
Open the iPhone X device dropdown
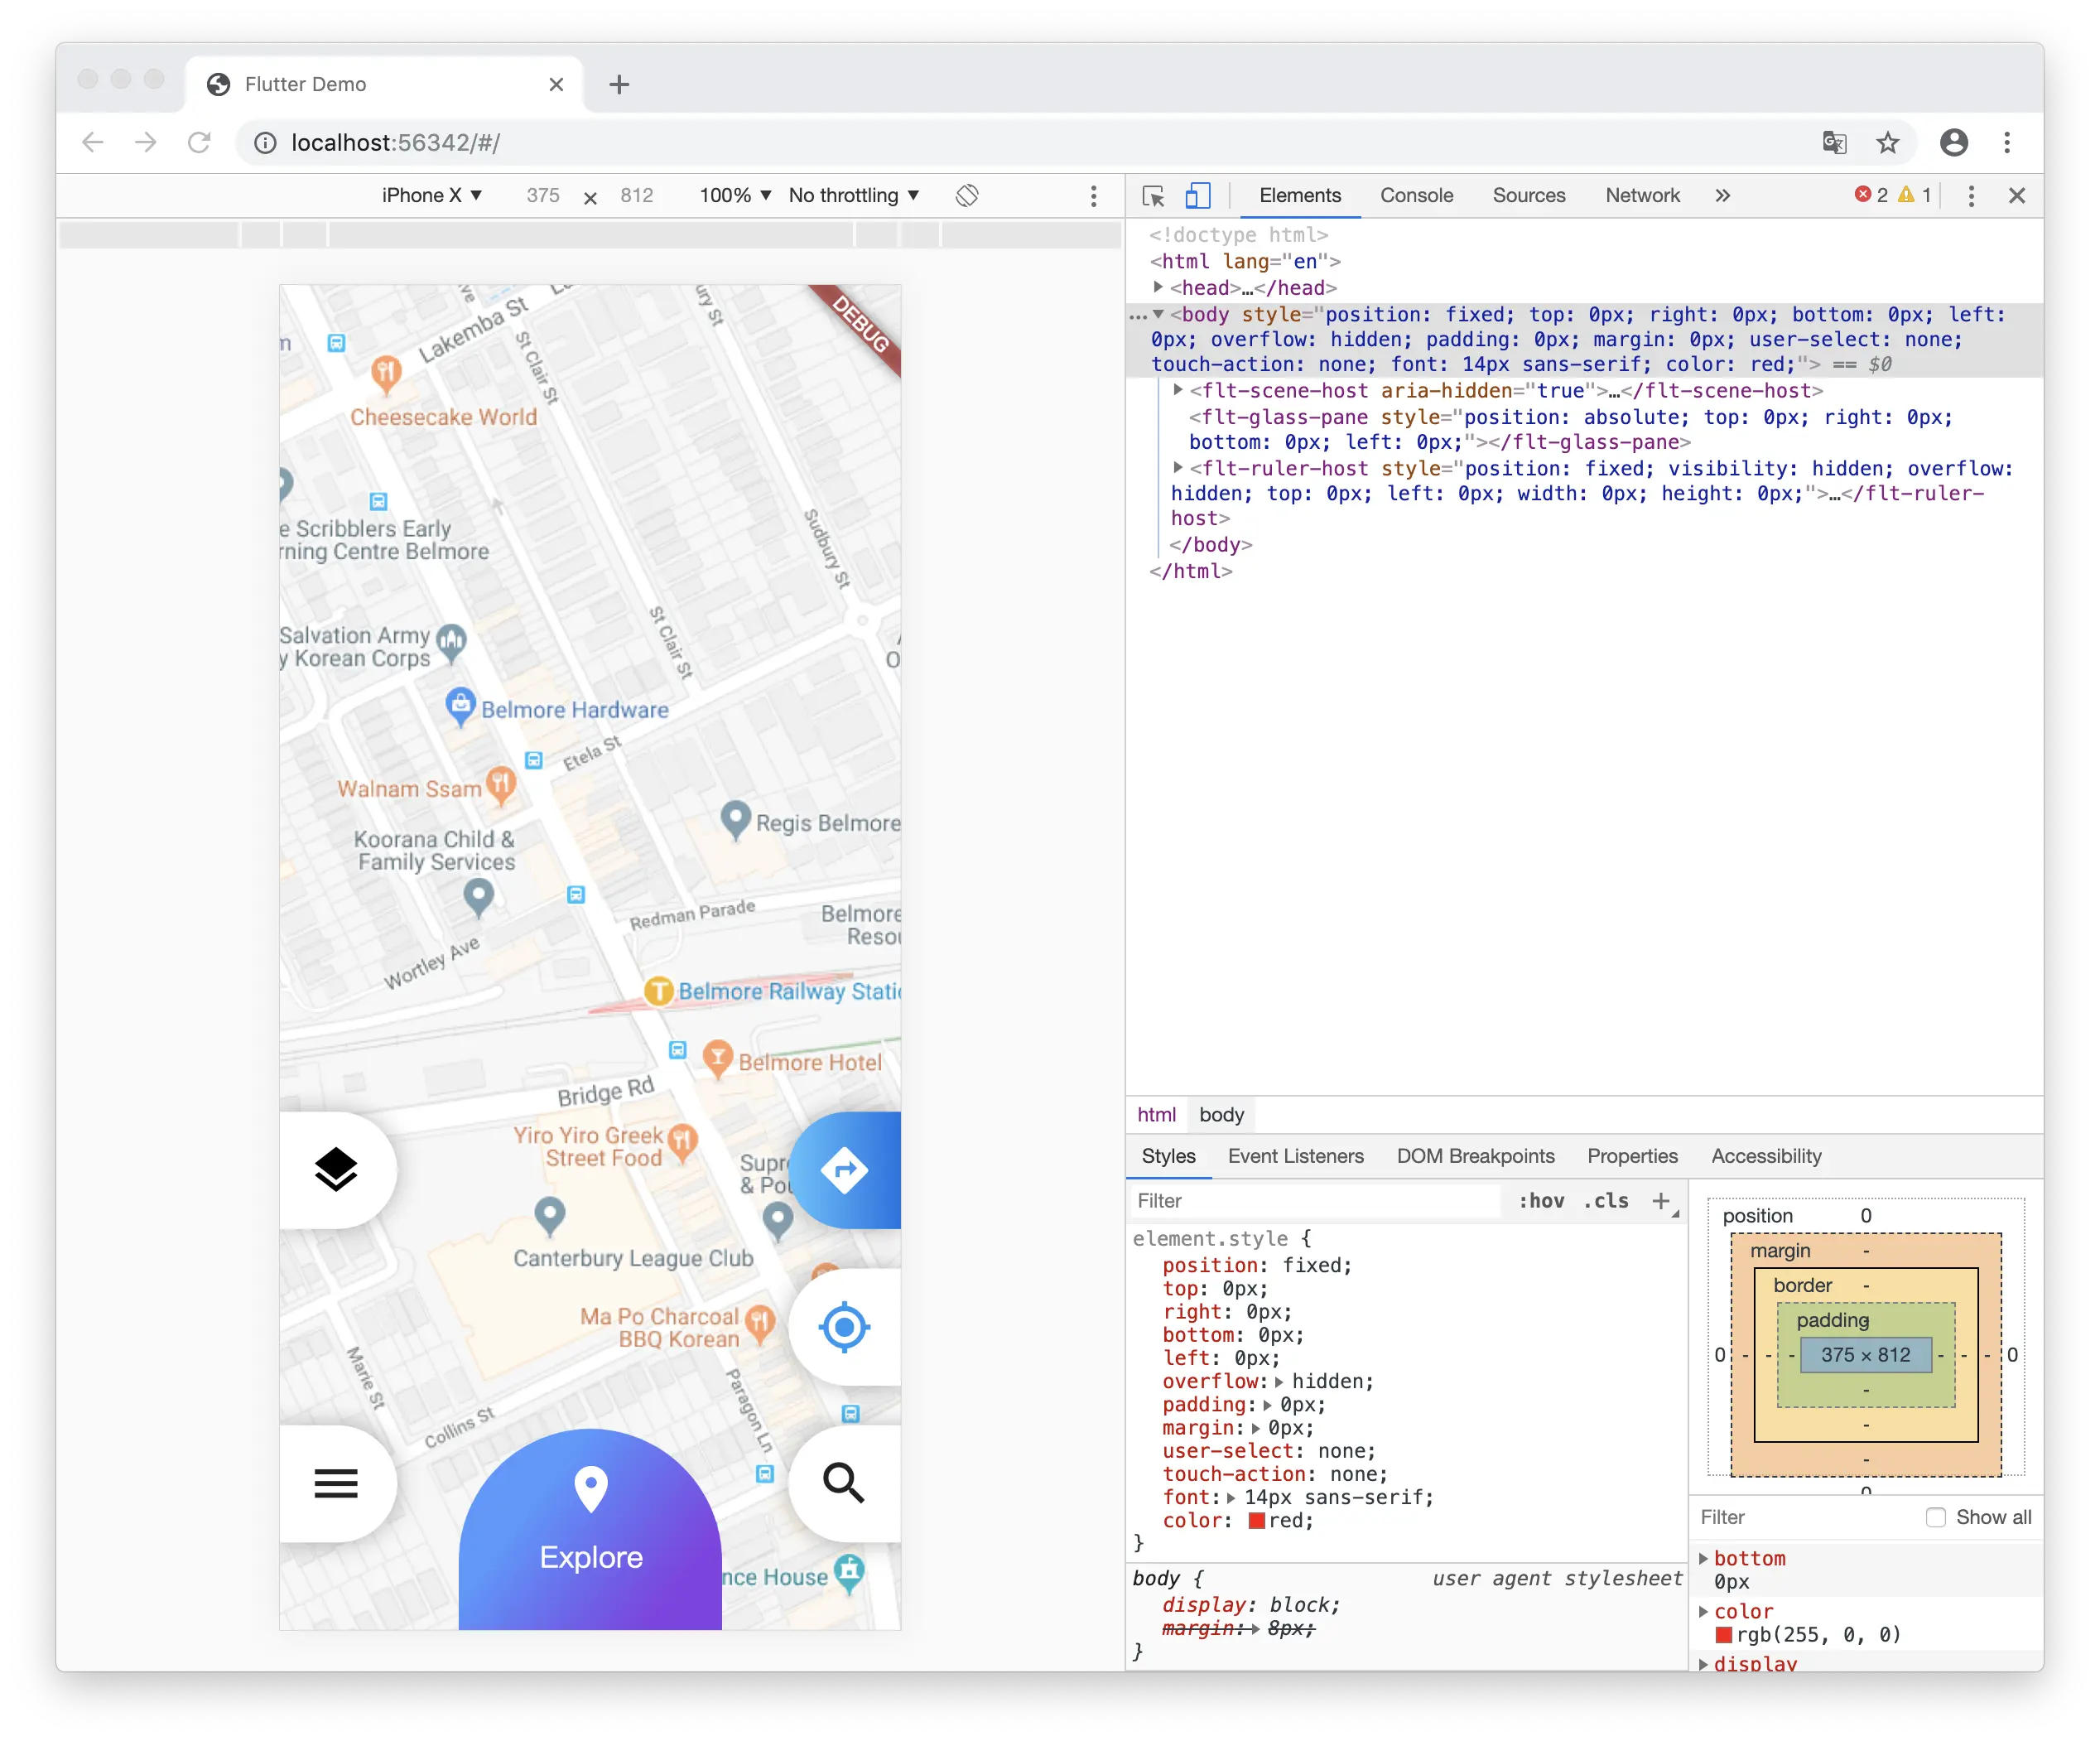click(431, 196)
